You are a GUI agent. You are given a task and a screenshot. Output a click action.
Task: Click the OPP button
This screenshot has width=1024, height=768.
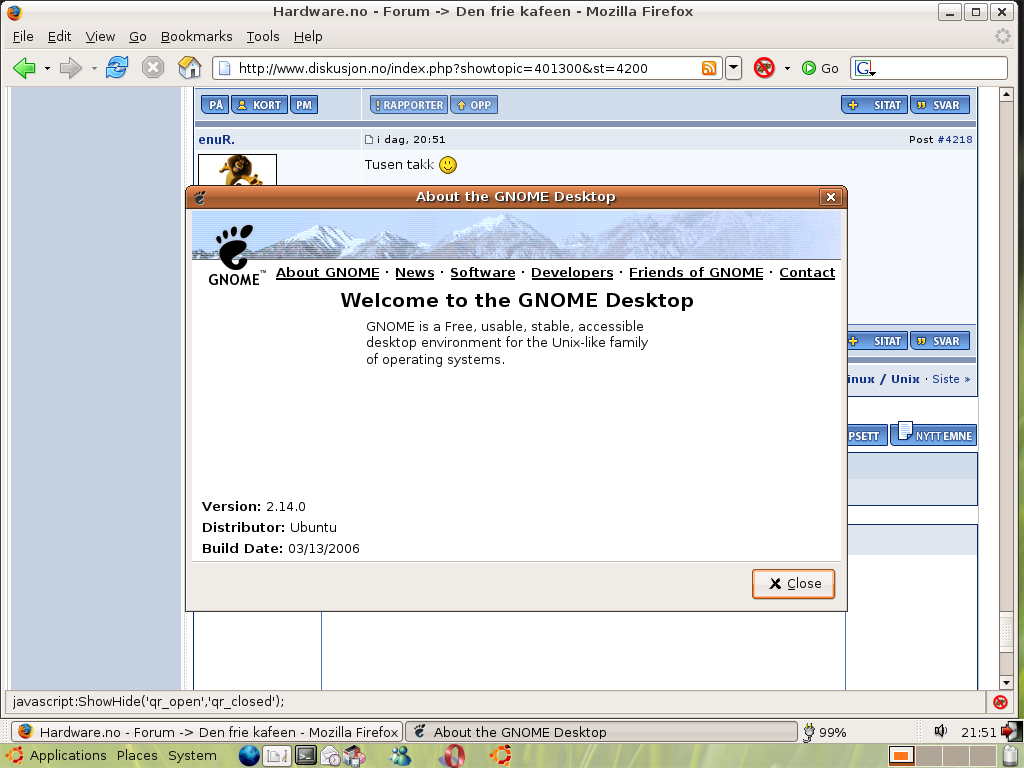pyautogui.click(x=474, y=104)
